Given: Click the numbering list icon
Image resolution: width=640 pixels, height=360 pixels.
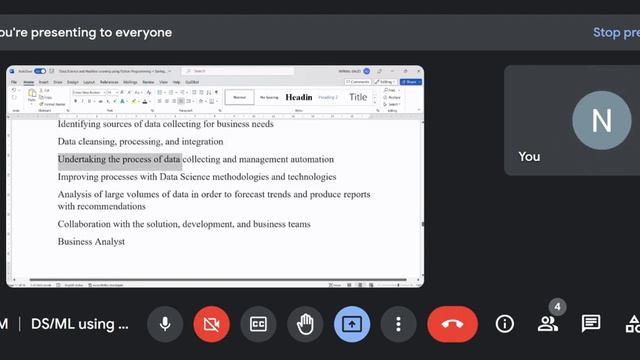Looking at the screenshot, I should (171, 93).
